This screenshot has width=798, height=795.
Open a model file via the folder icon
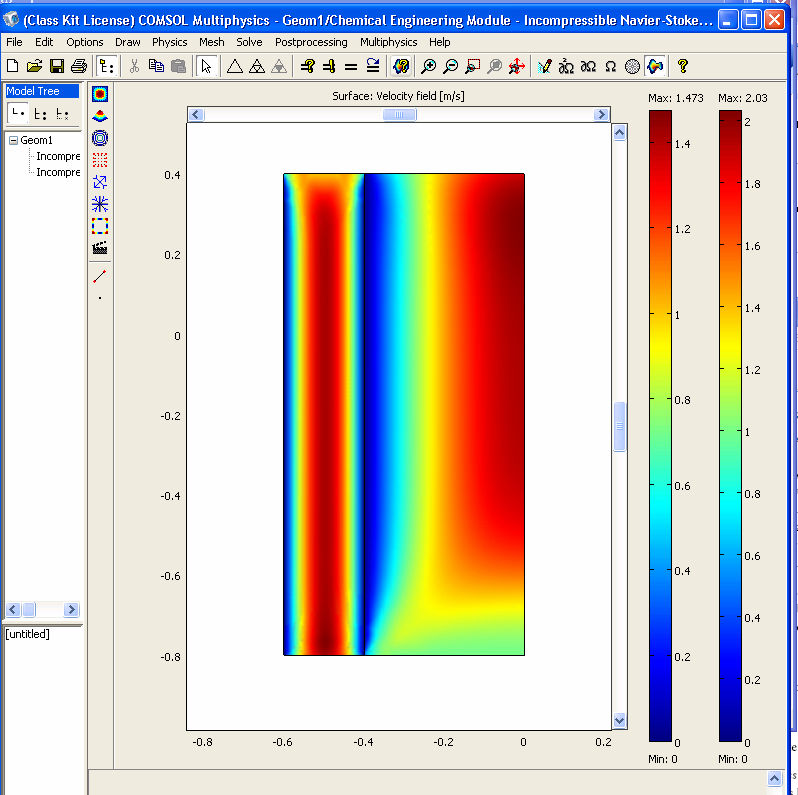[35, 66]
